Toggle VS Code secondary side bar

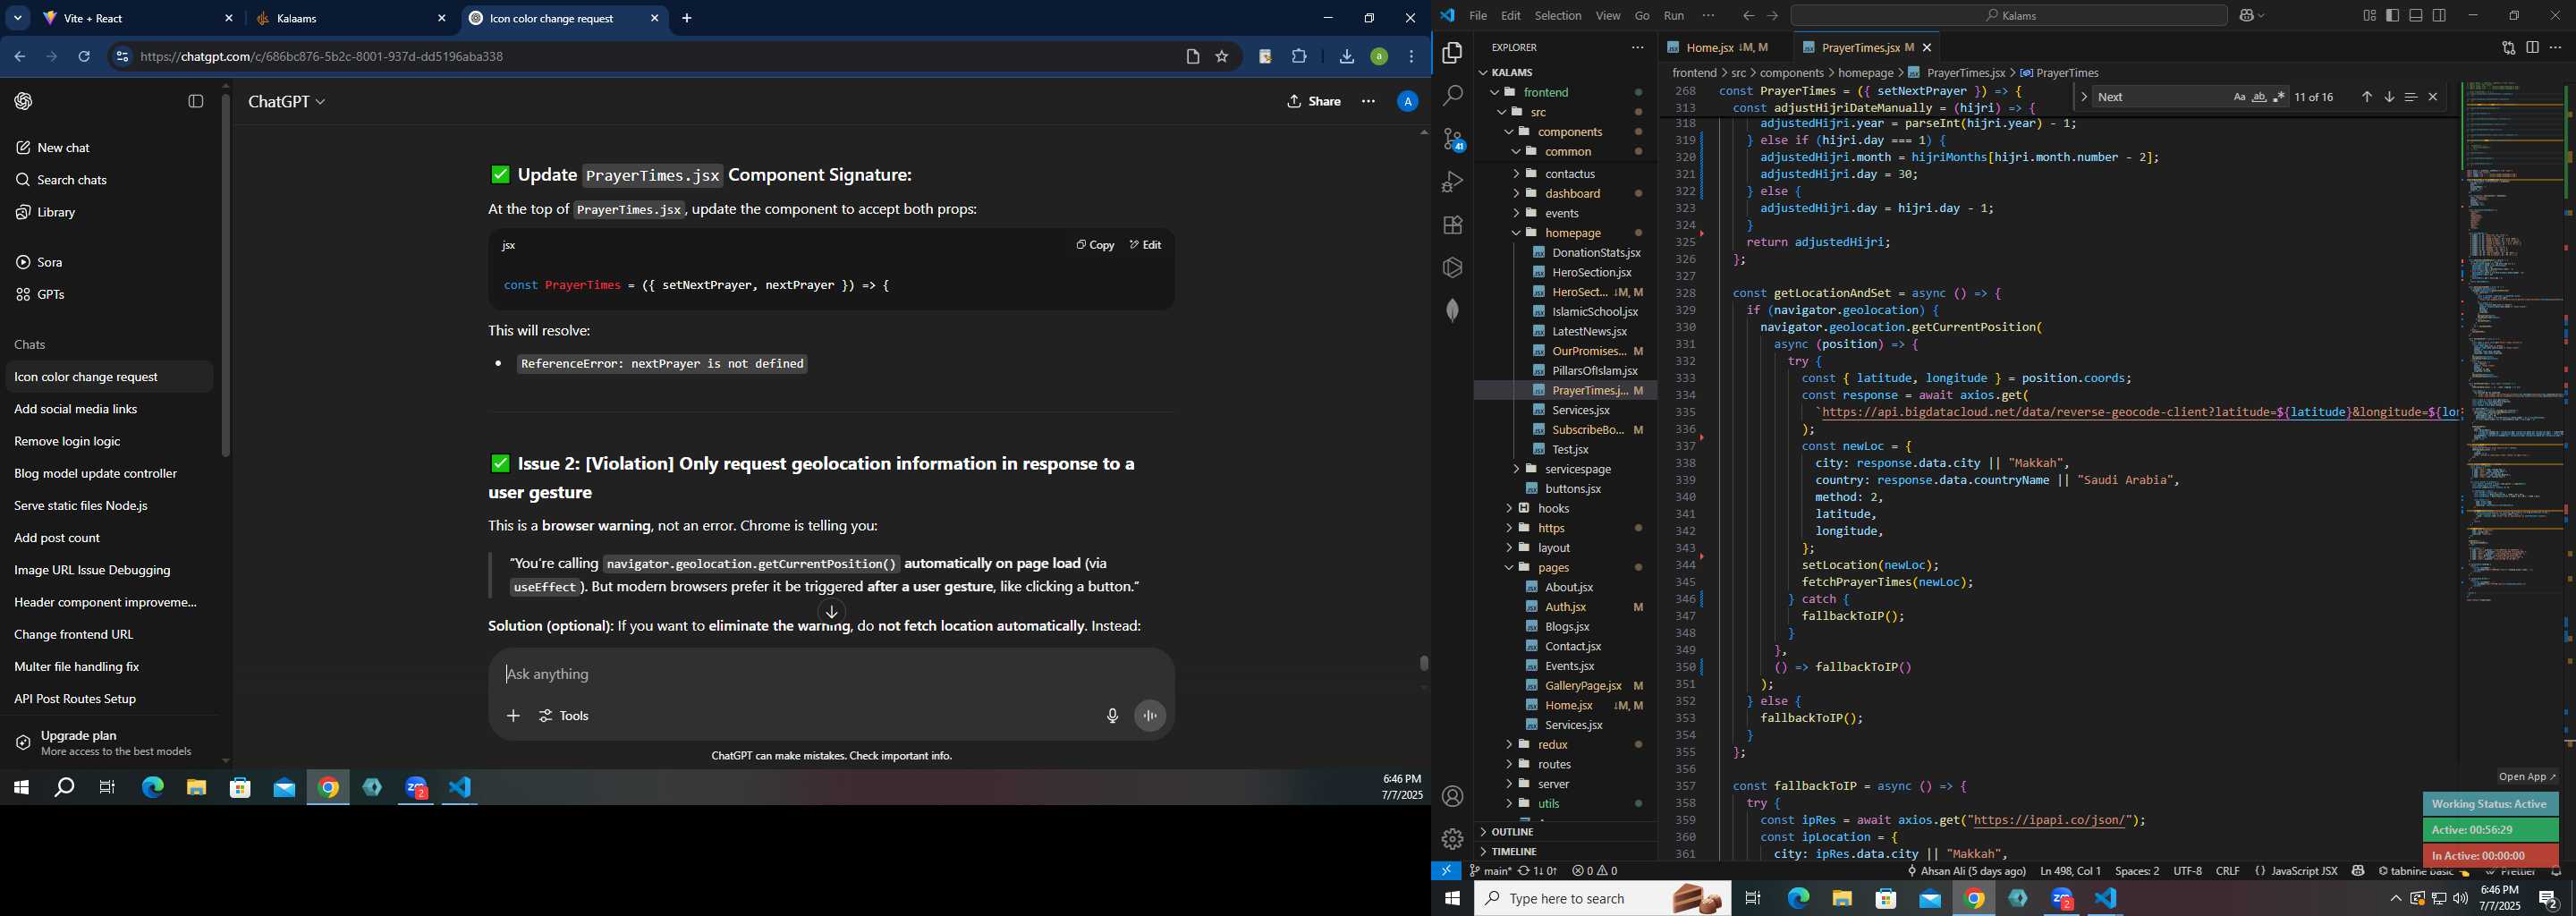[x=2439, y=16]
